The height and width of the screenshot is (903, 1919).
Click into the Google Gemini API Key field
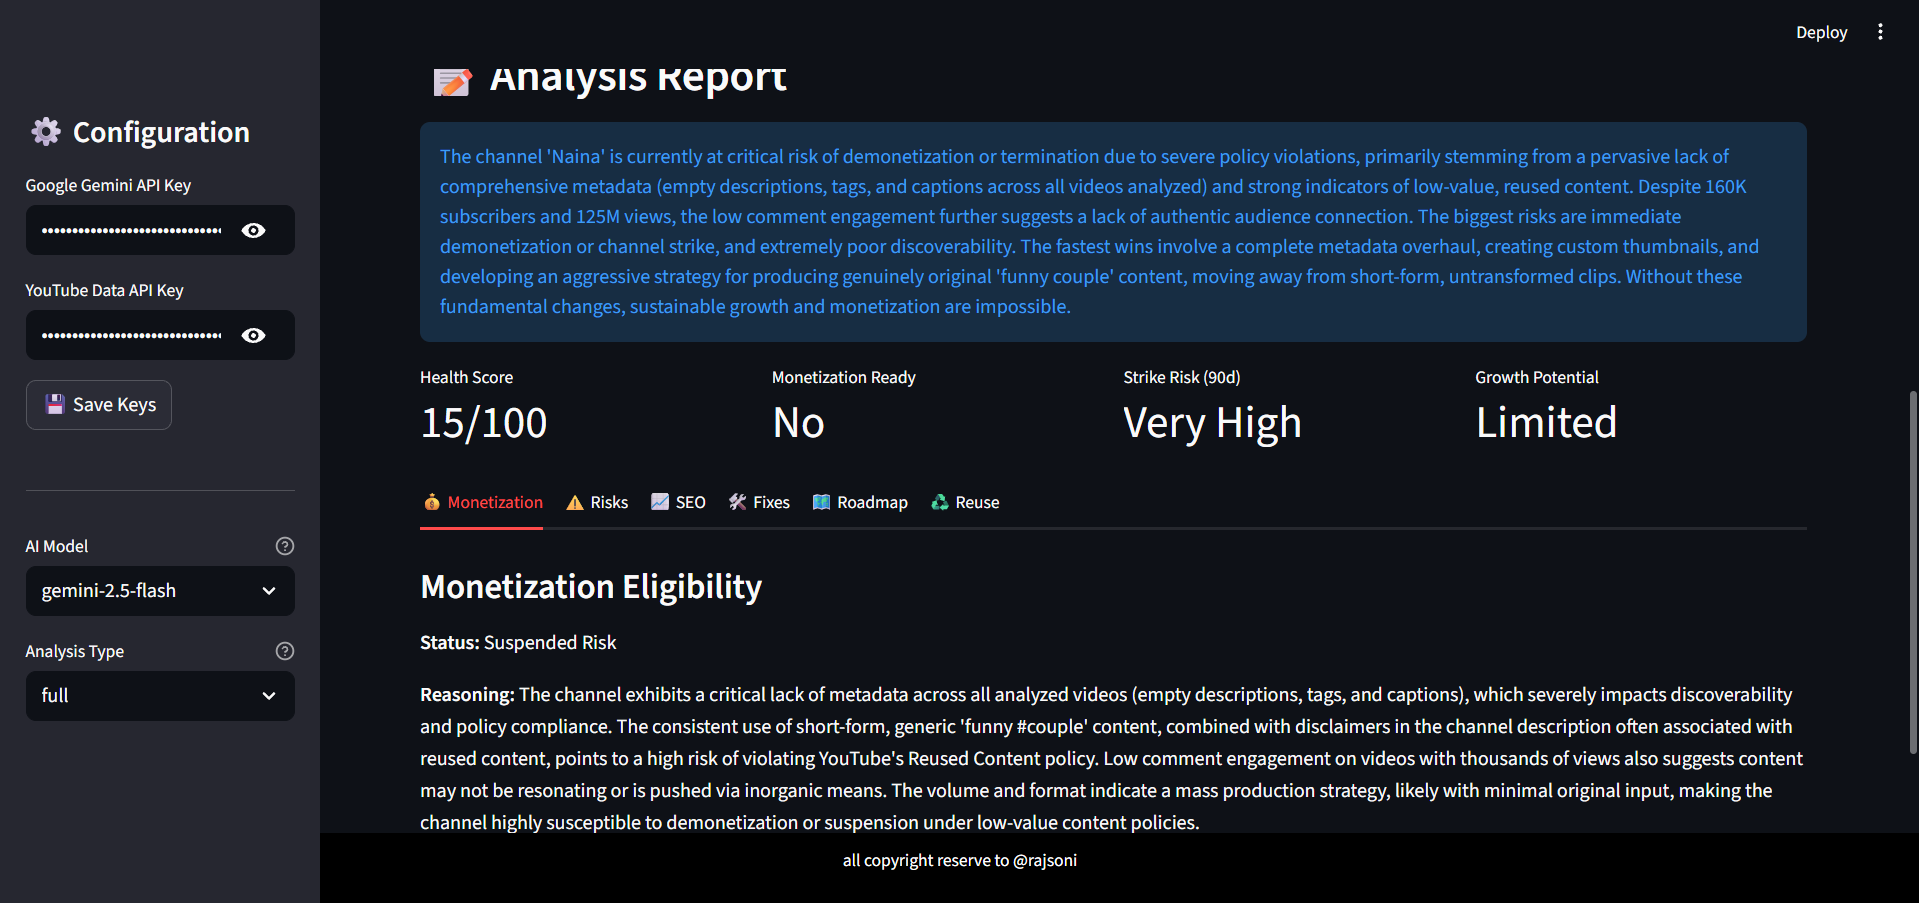pos(130,230)
